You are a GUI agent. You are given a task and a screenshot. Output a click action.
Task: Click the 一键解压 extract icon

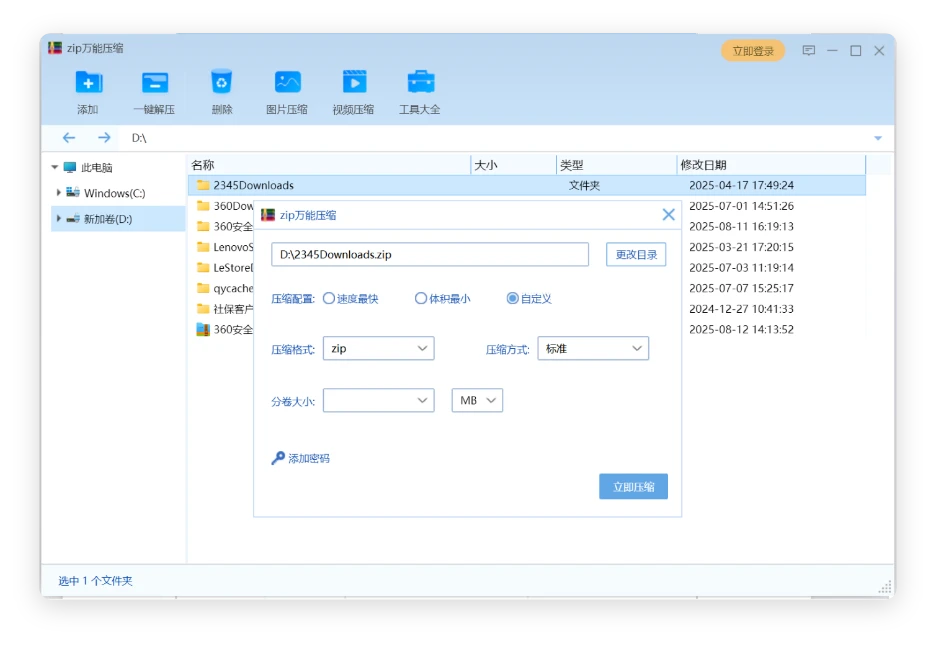point(154,83)
